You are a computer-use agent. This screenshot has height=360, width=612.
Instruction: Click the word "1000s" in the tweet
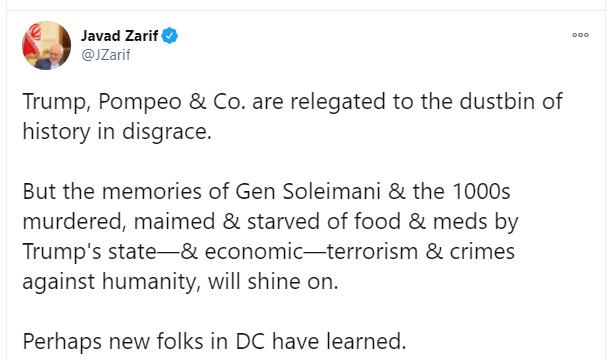[x=482, y=191]
